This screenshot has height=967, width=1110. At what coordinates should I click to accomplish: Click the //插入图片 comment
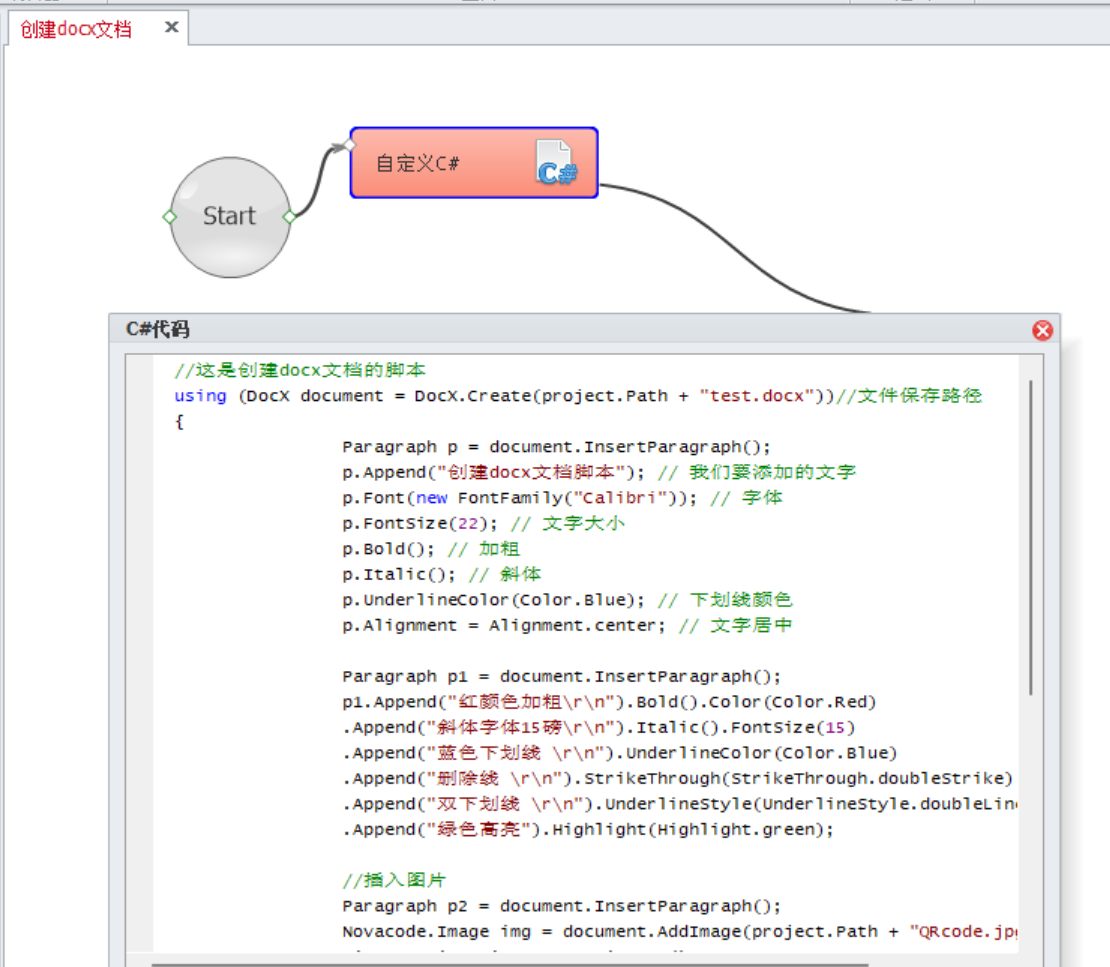click(x=394, y=880)
